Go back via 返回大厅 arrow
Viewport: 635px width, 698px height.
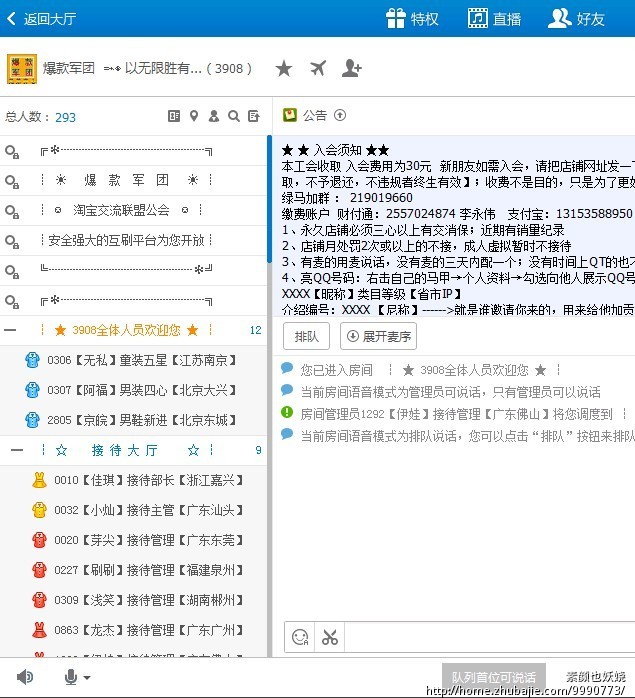[x=12, y=19]
